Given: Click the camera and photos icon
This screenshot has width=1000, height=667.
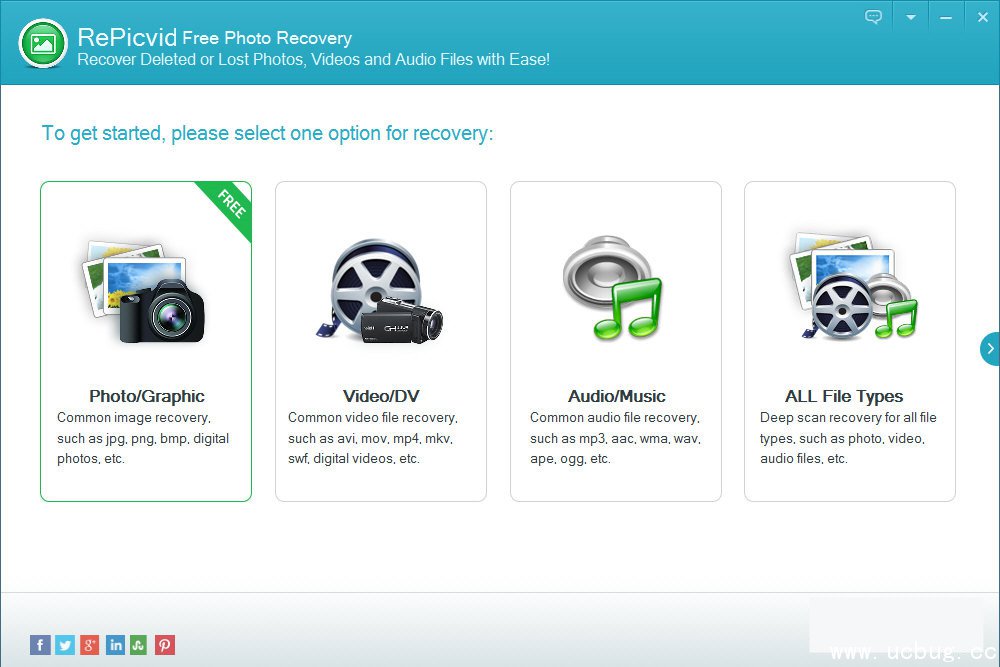Looking at the screenshot, I should [x=144, y=291].
